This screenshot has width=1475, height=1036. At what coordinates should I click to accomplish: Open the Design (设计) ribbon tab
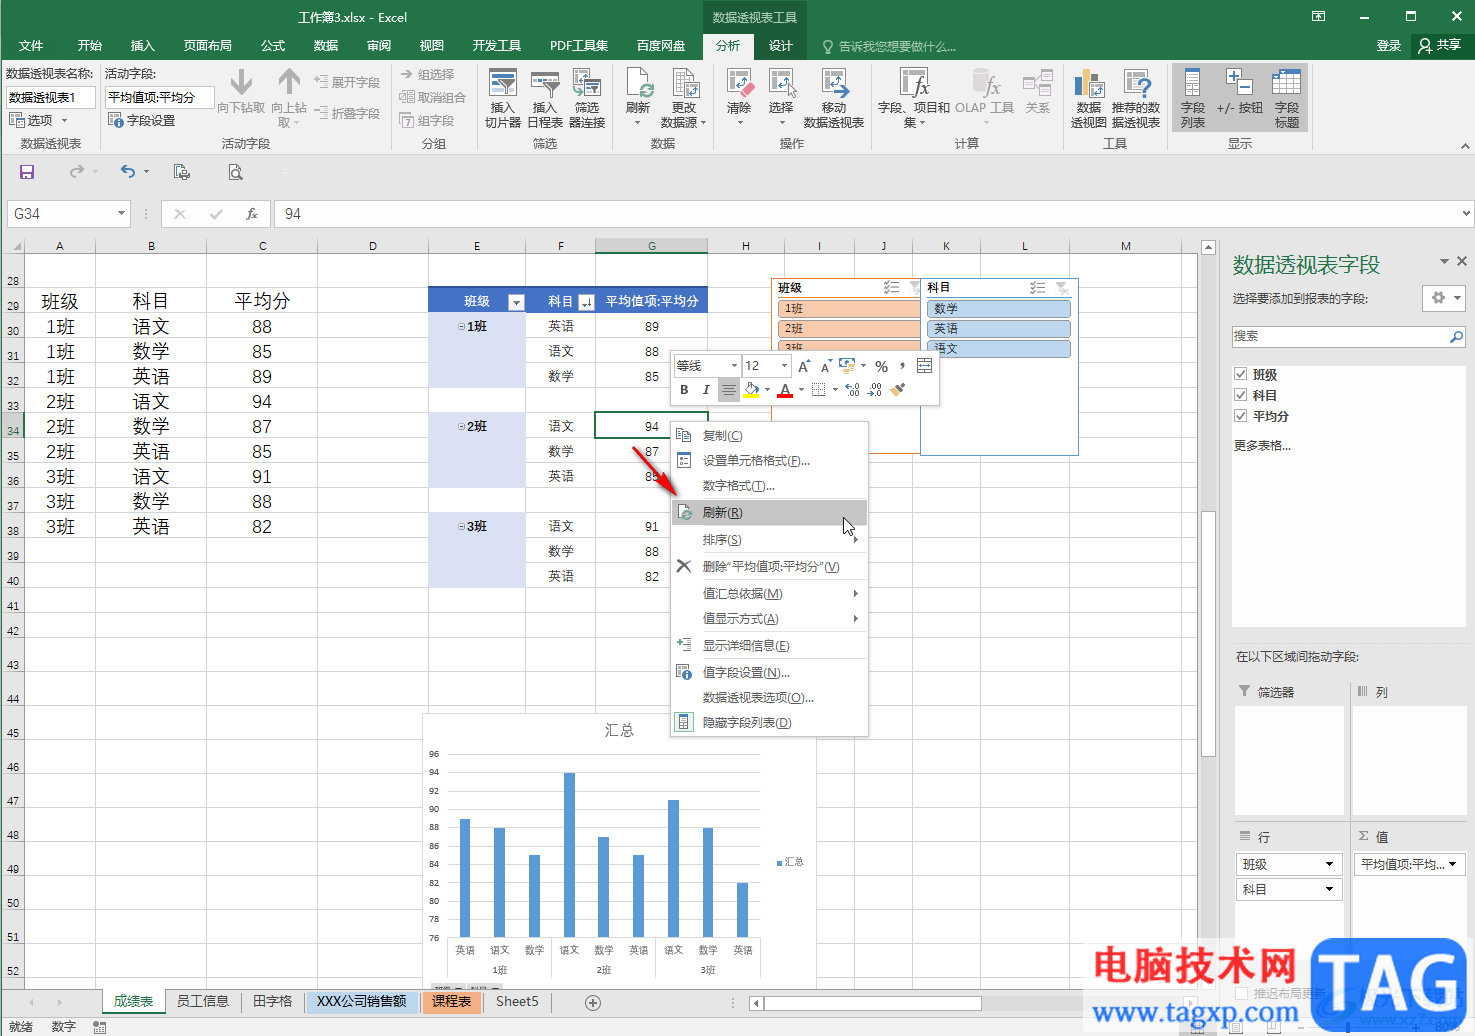click(781, 46)
